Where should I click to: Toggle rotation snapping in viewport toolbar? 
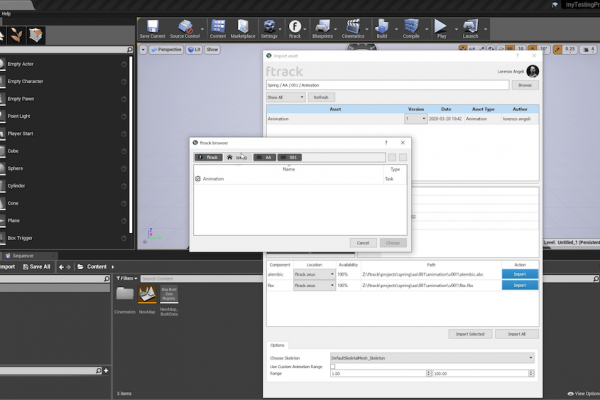[532, 49]
